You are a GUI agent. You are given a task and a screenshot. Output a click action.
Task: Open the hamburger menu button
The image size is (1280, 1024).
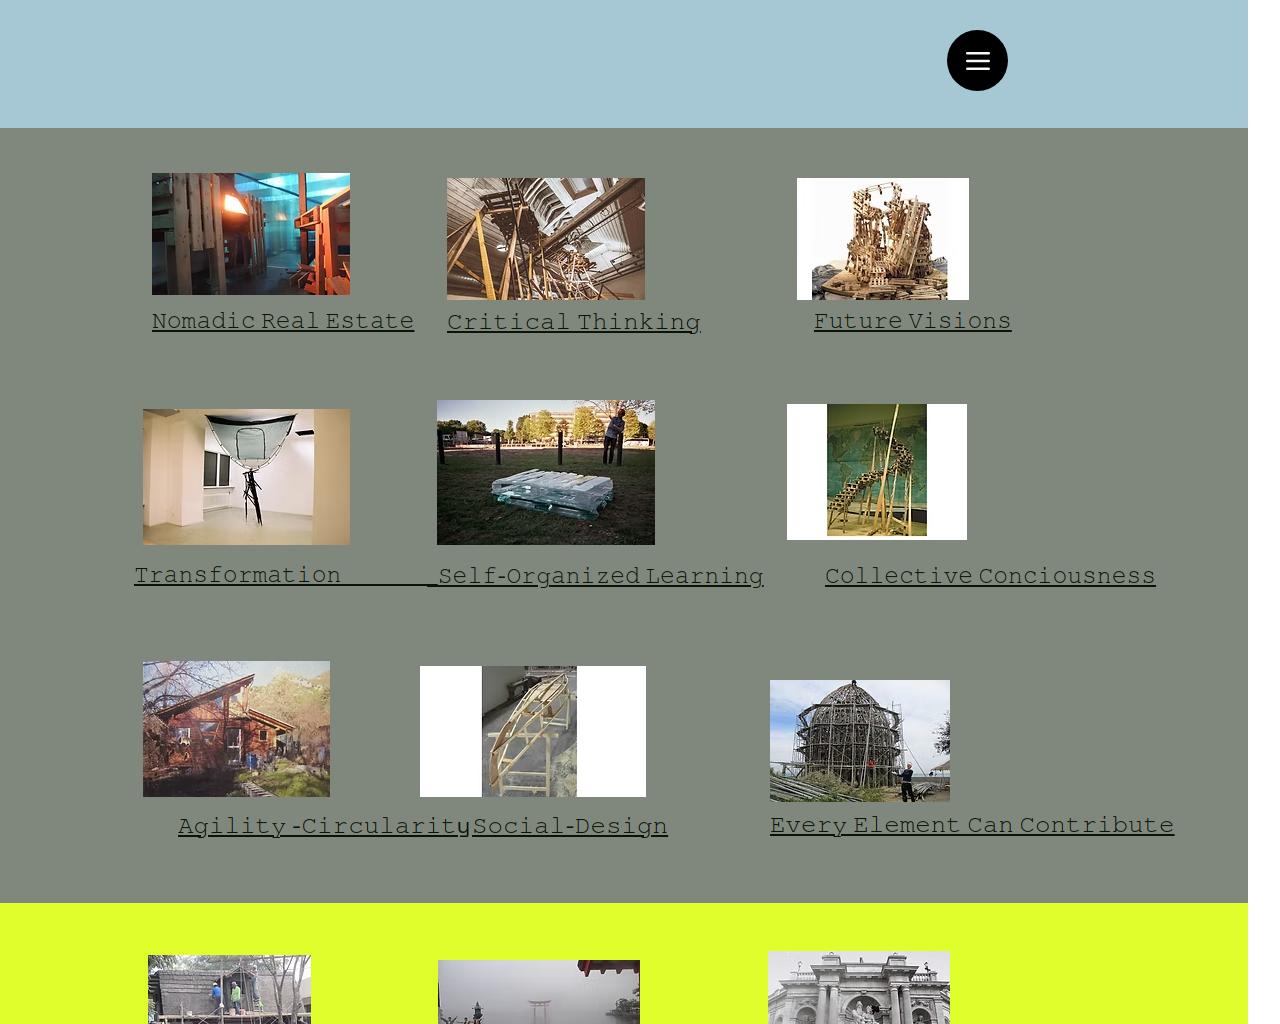click(977, 61)
